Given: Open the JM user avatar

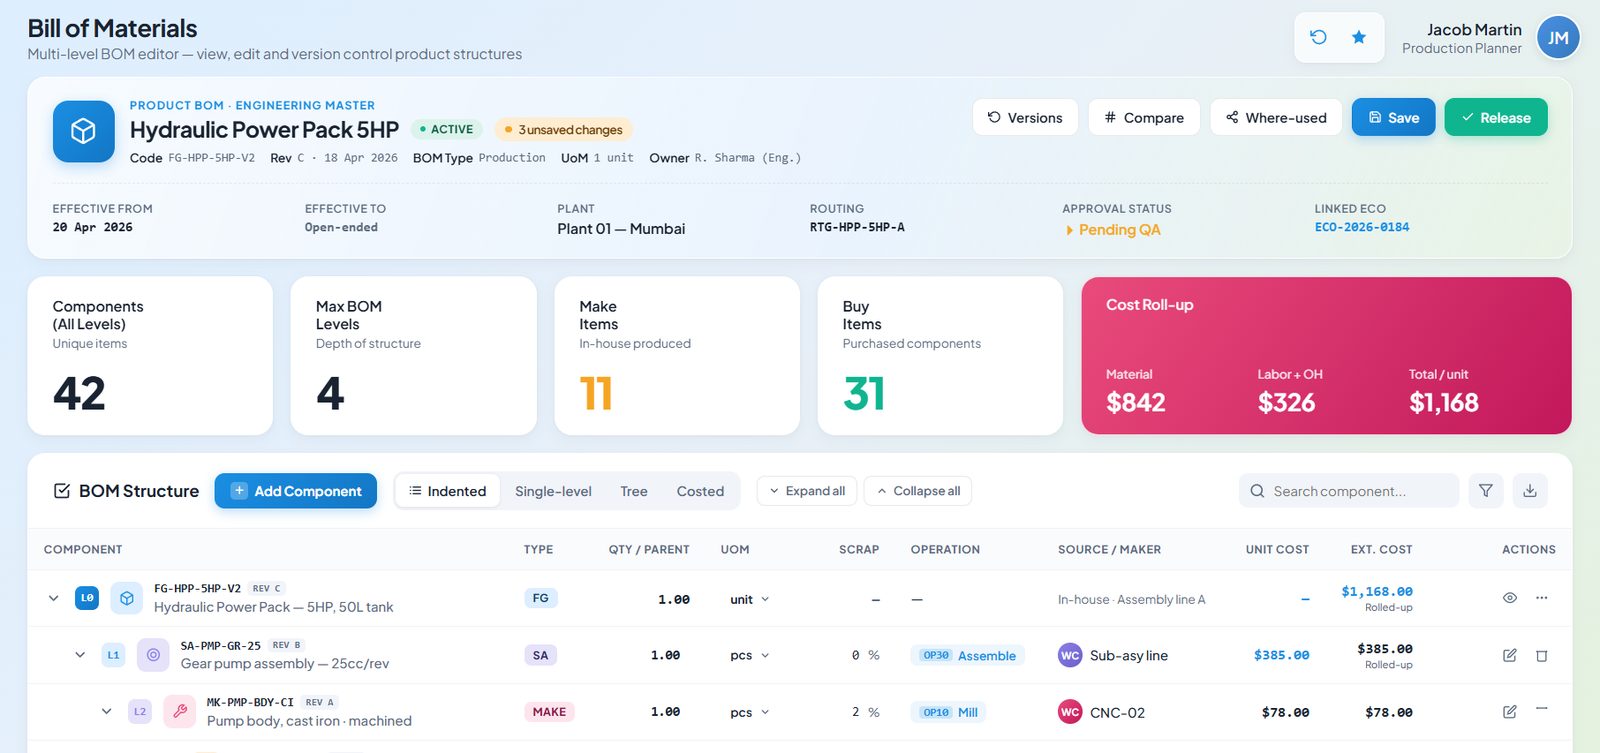Looking at the screenshot, I should pyautogui.click(x=1558, y=38).
